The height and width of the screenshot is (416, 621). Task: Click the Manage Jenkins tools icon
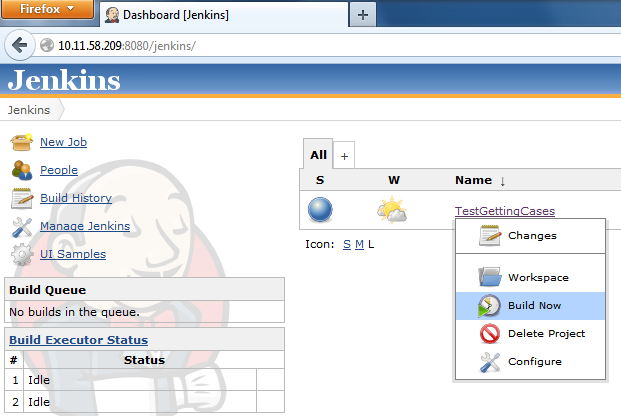22,227
